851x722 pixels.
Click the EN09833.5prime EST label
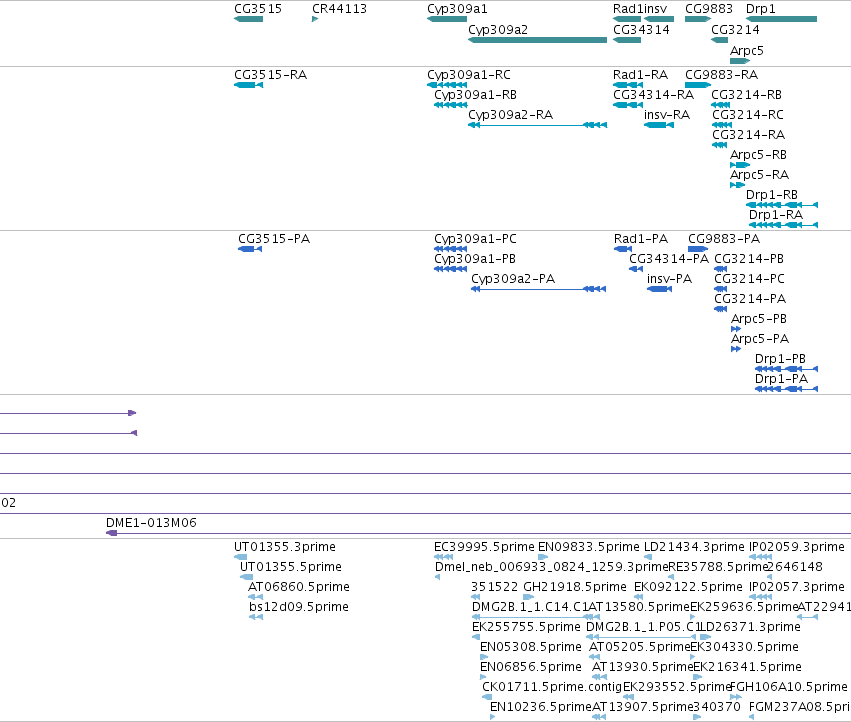click(588, 547)
